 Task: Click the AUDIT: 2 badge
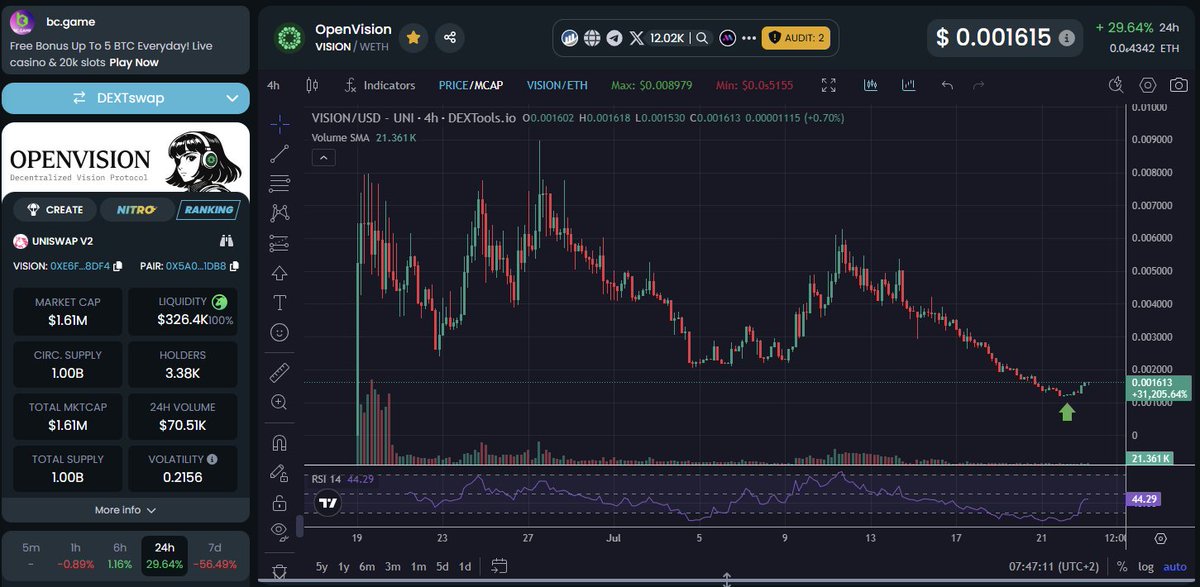coord(797,38)
